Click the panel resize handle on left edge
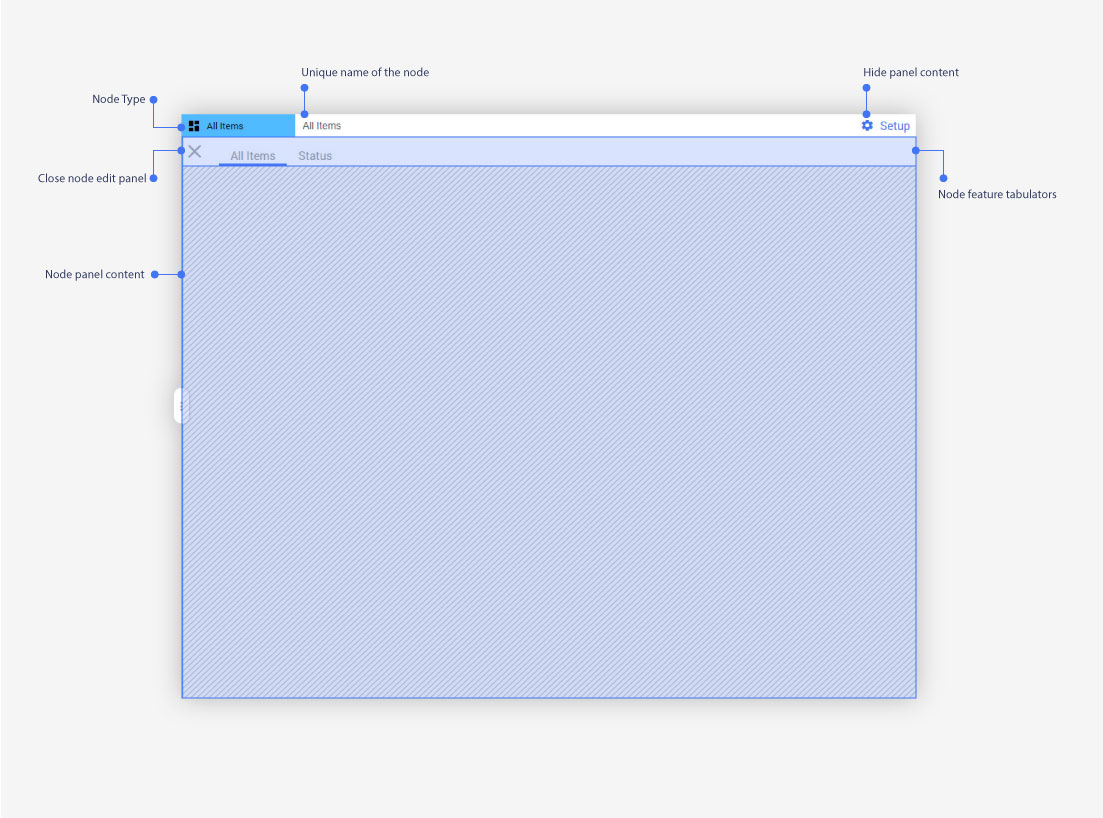1103x818 pixels. coord(181,406)
